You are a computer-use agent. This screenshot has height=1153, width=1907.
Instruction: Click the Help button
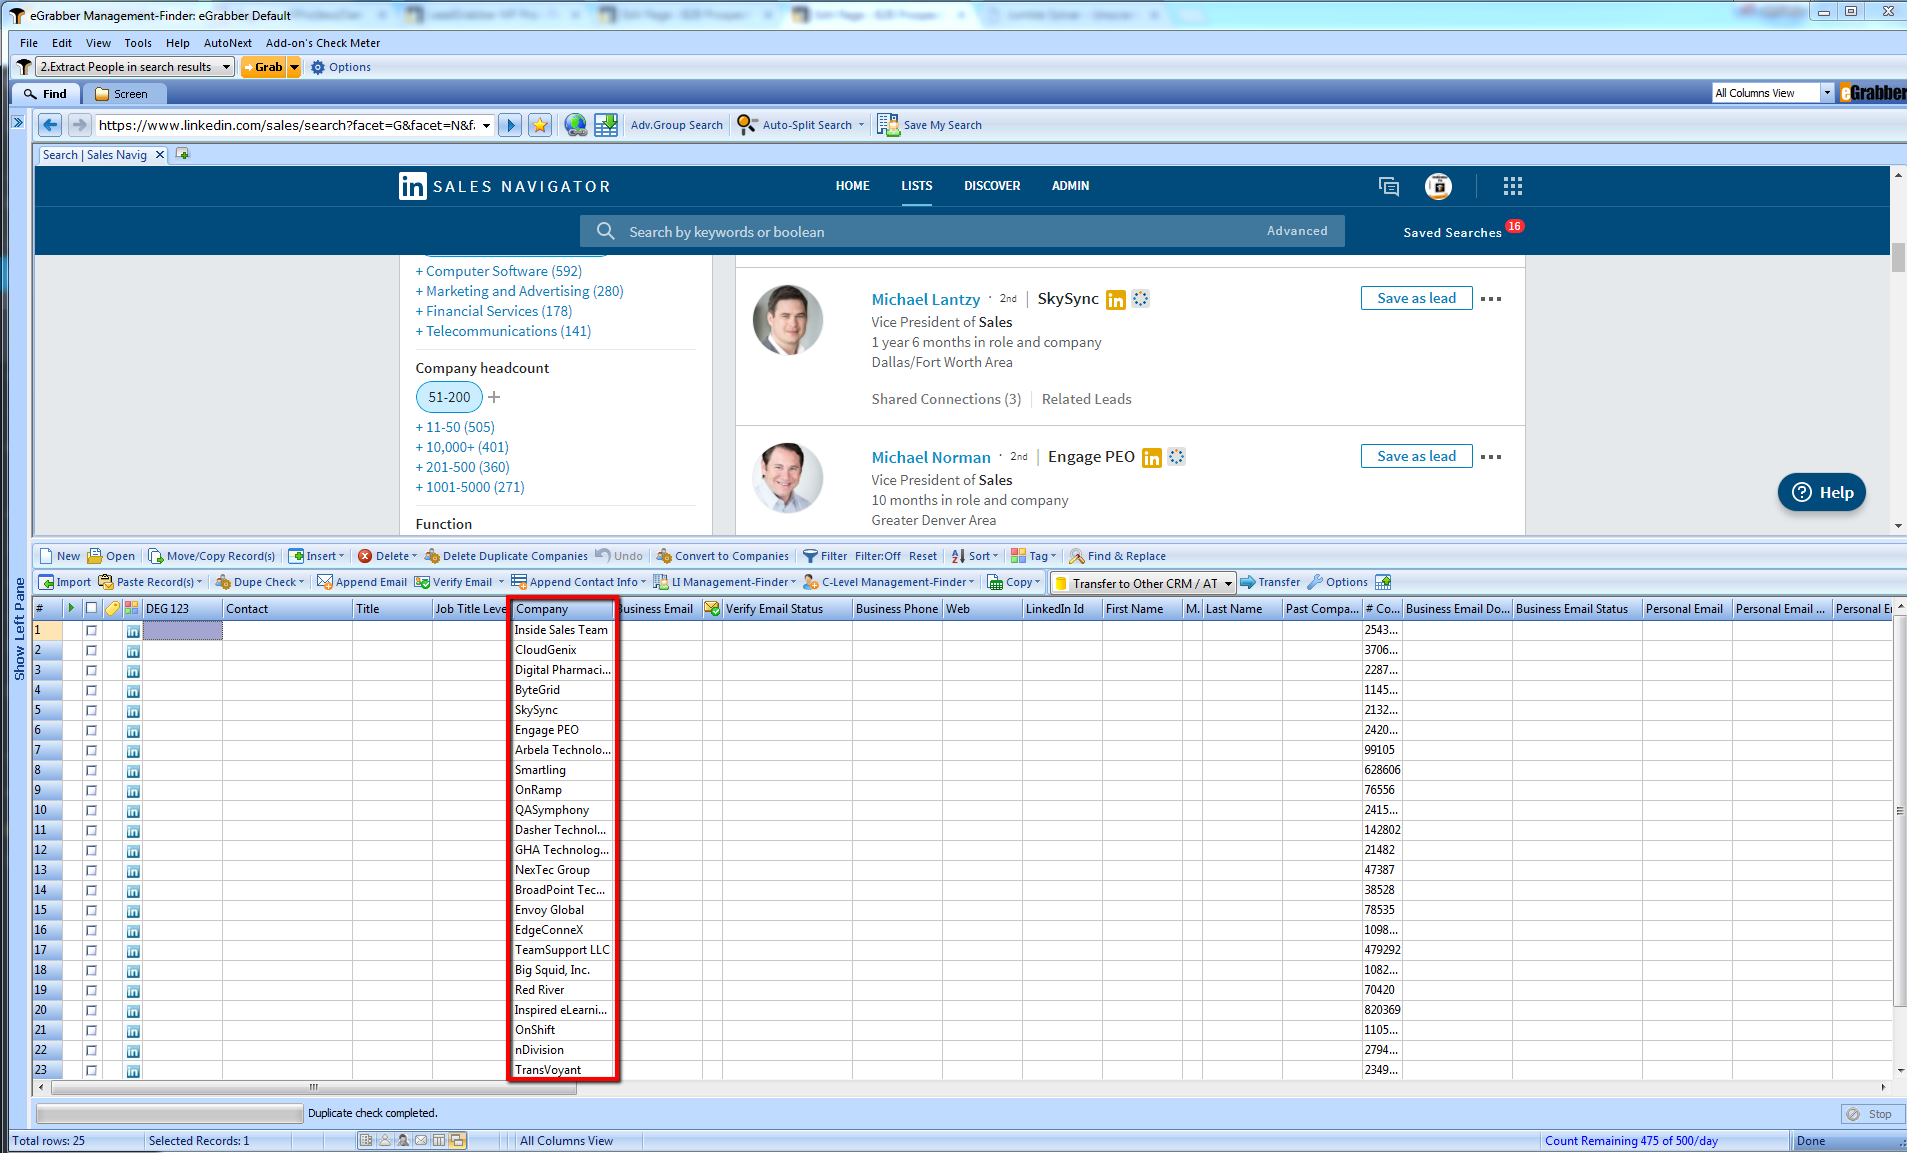[x=1821, y=492]
